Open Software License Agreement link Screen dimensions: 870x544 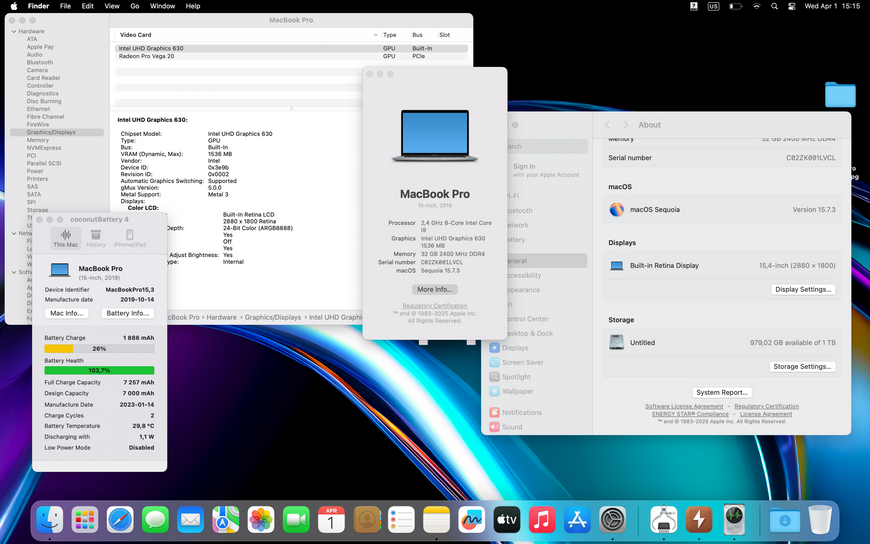(684, 406)
